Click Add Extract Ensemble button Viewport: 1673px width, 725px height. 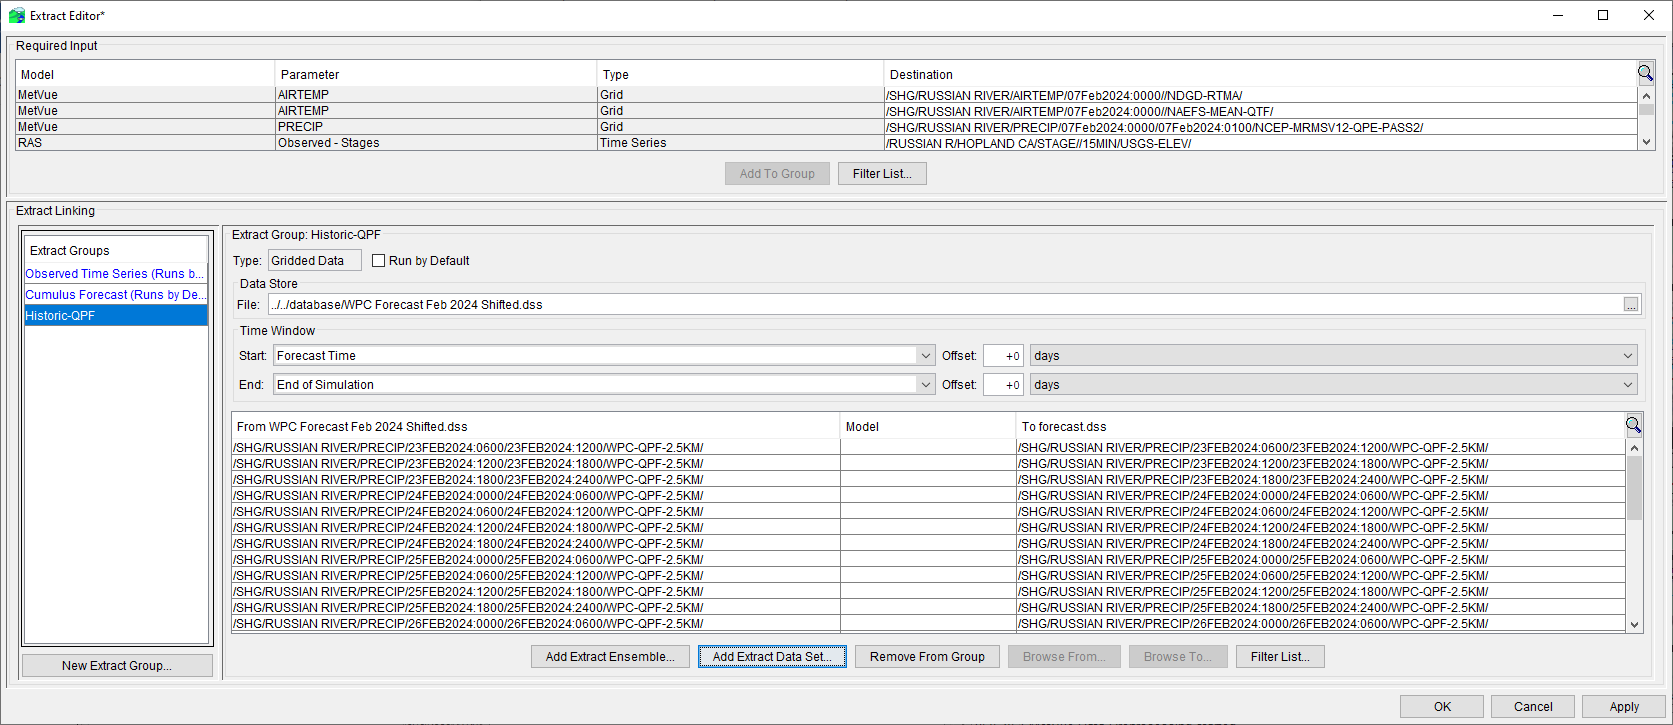click(x=610, y=656)
